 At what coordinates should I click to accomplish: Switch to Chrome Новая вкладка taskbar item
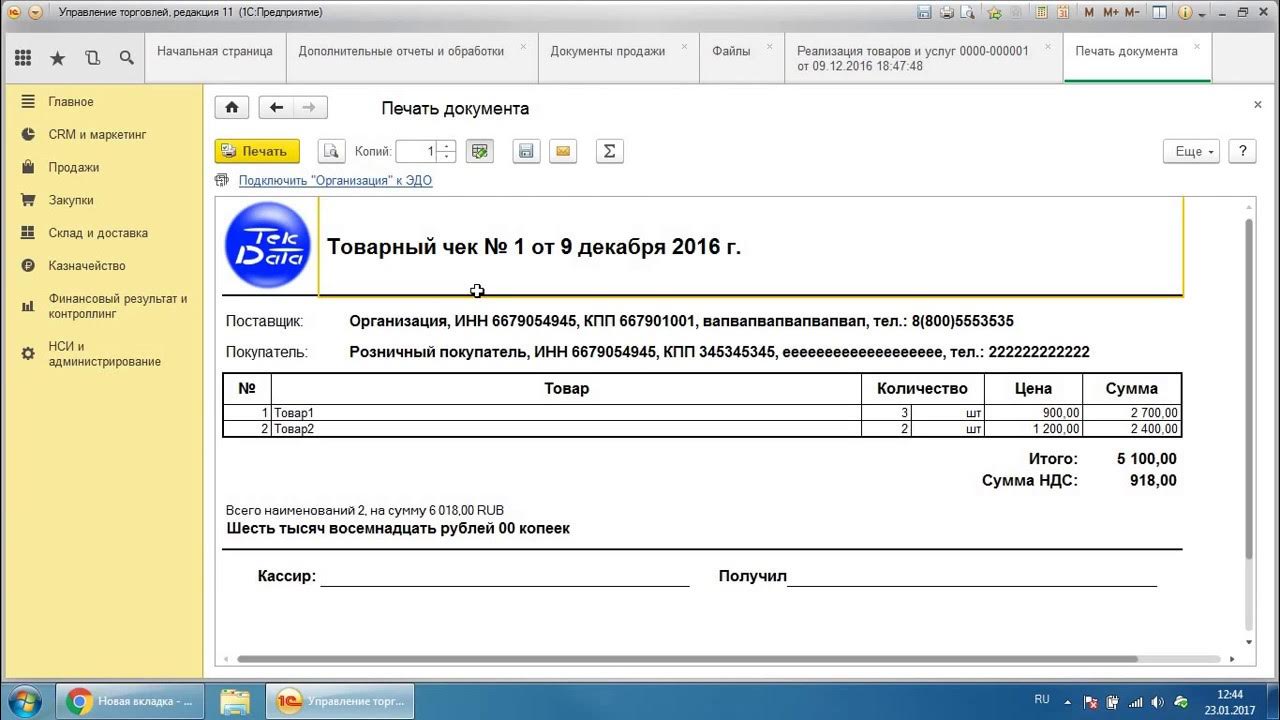click(x=130, y=701)
